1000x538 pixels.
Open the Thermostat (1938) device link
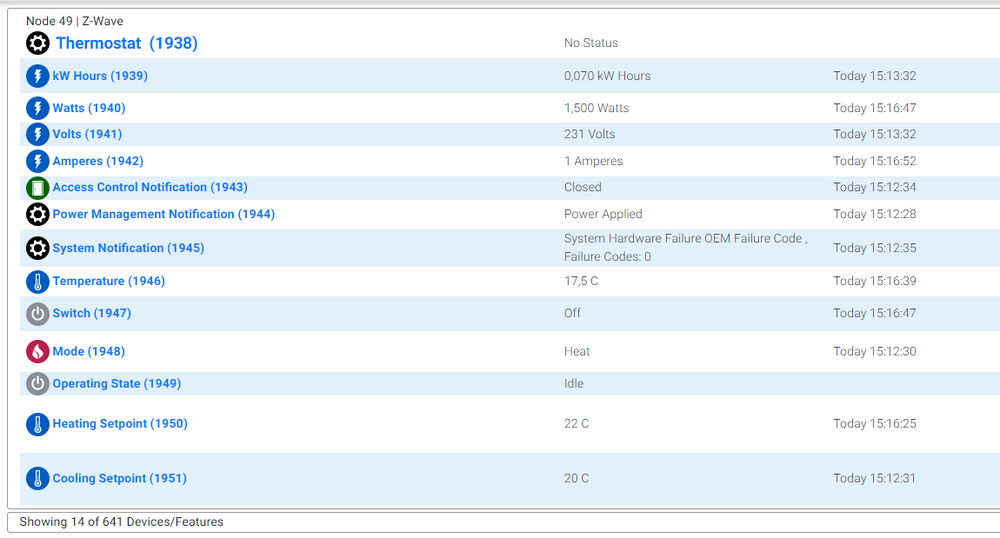(x=126, y=43)
